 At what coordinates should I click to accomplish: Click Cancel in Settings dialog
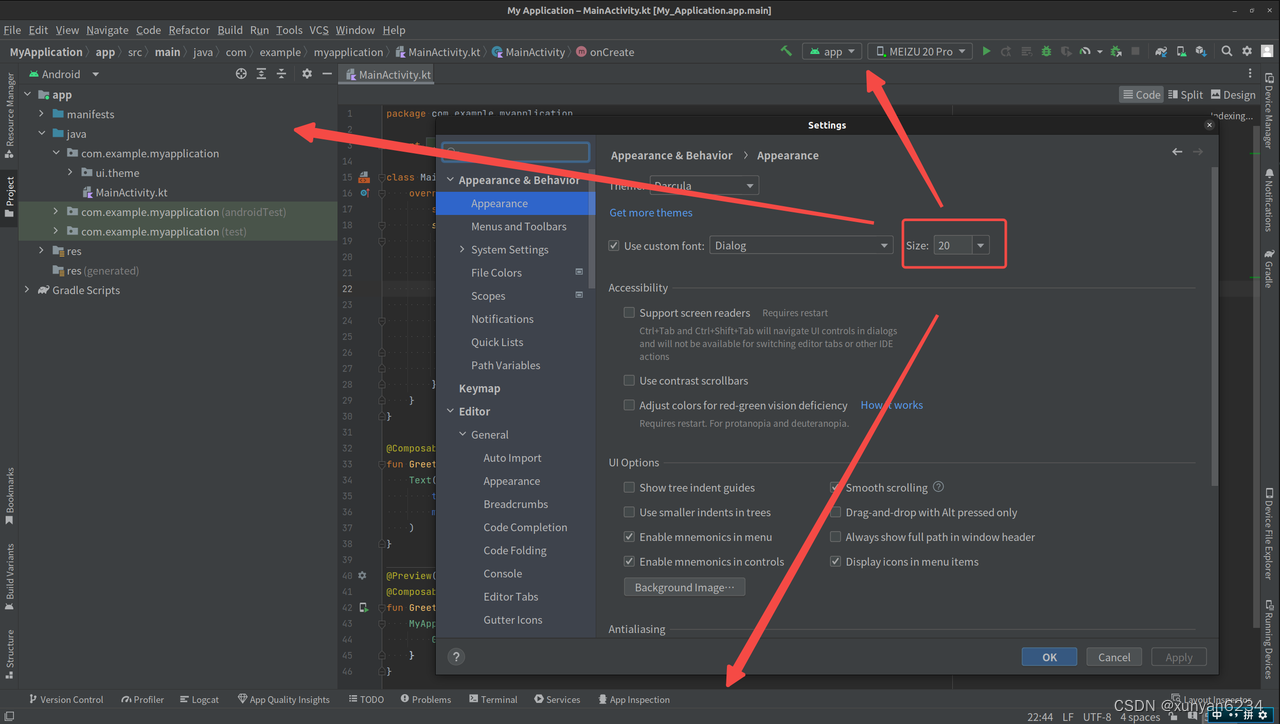(1114, 657)
